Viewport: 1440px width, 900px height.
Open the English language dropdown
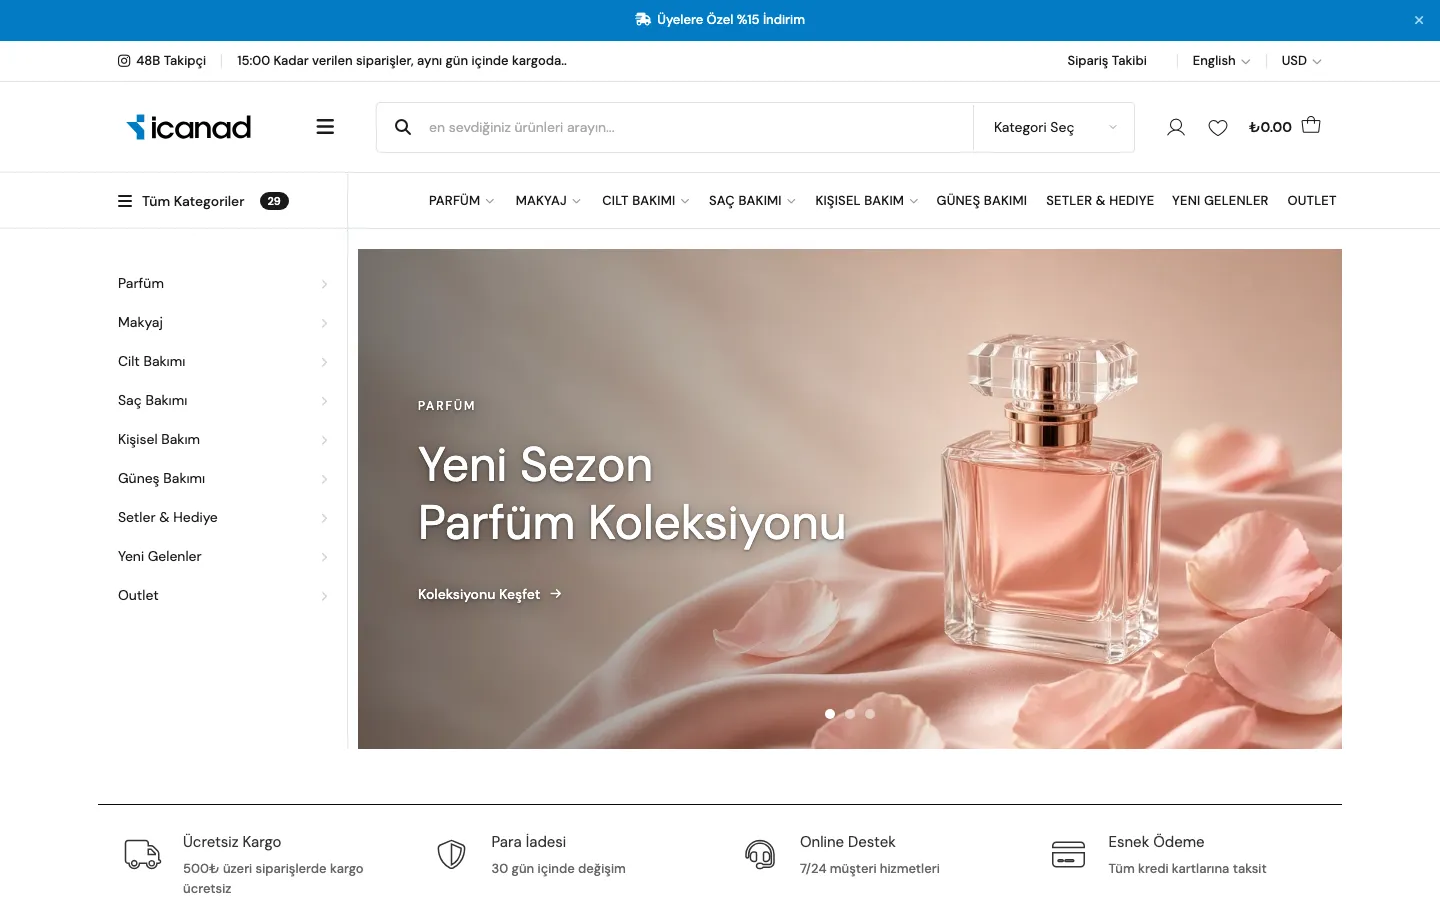[1221, 61]
